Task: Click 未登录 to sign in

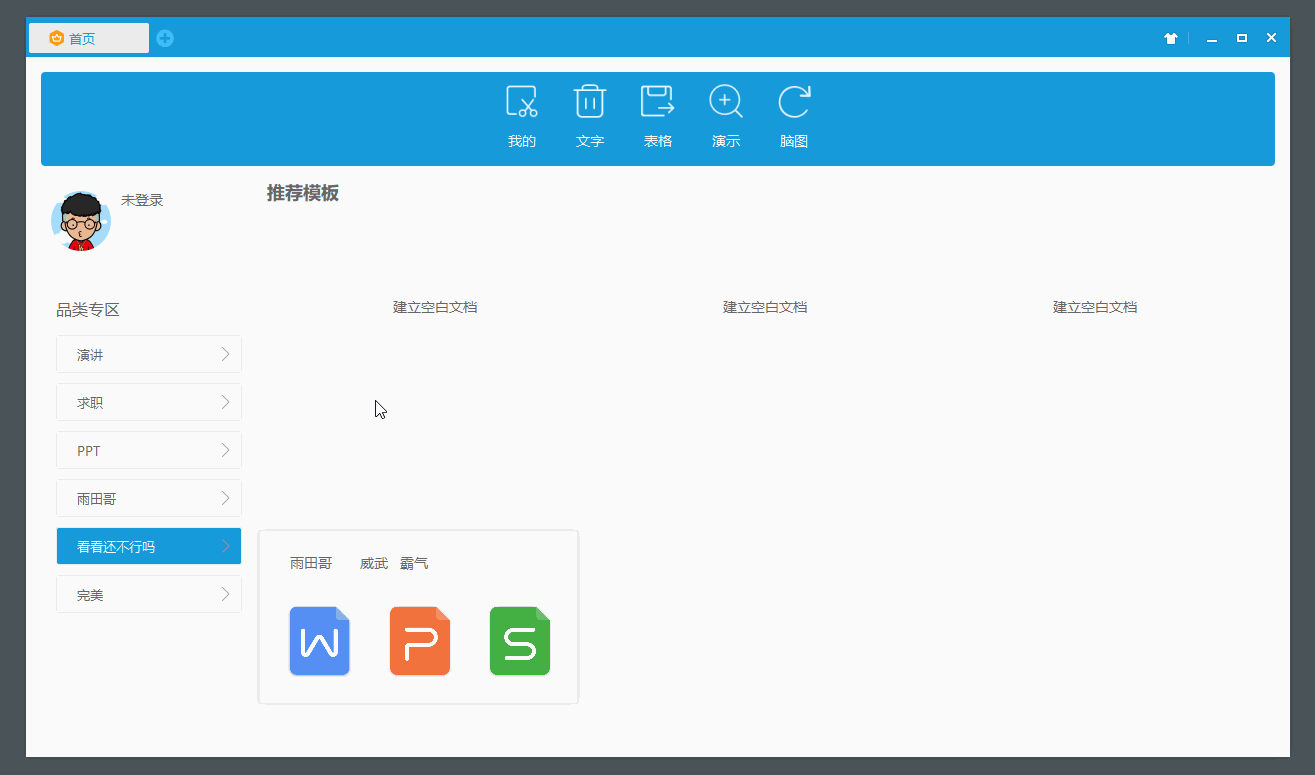Action: tap(142, 199)
